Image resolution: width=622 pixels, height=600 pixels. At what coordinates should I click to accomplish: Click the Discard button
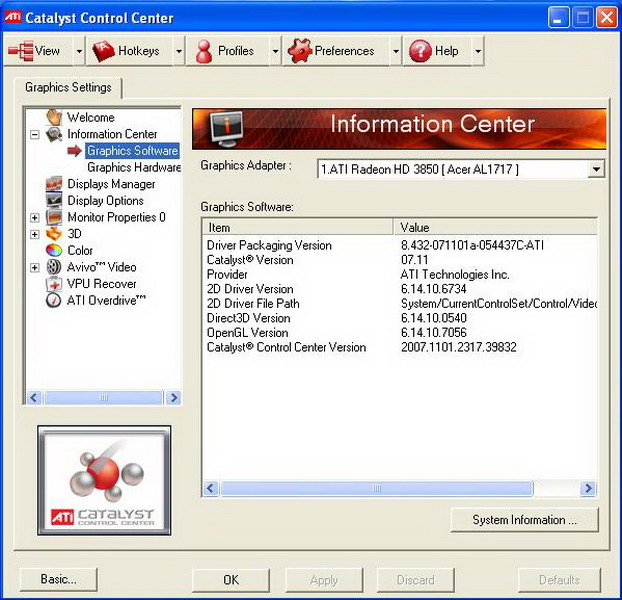tap(415, 580)
